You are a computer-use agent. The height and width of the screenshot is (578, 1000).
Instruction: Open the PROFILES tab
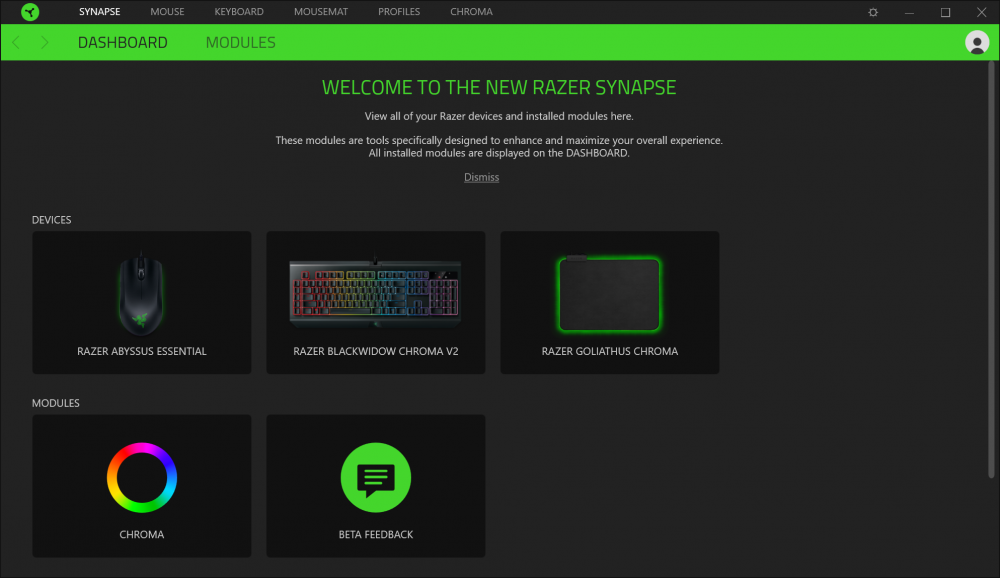pos(399,11)
